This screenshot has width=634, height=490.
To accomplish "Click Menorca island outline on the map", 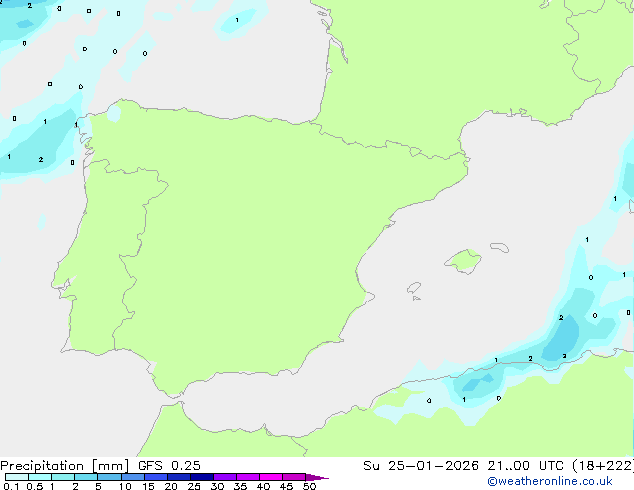I will click(x=500, y=247).
